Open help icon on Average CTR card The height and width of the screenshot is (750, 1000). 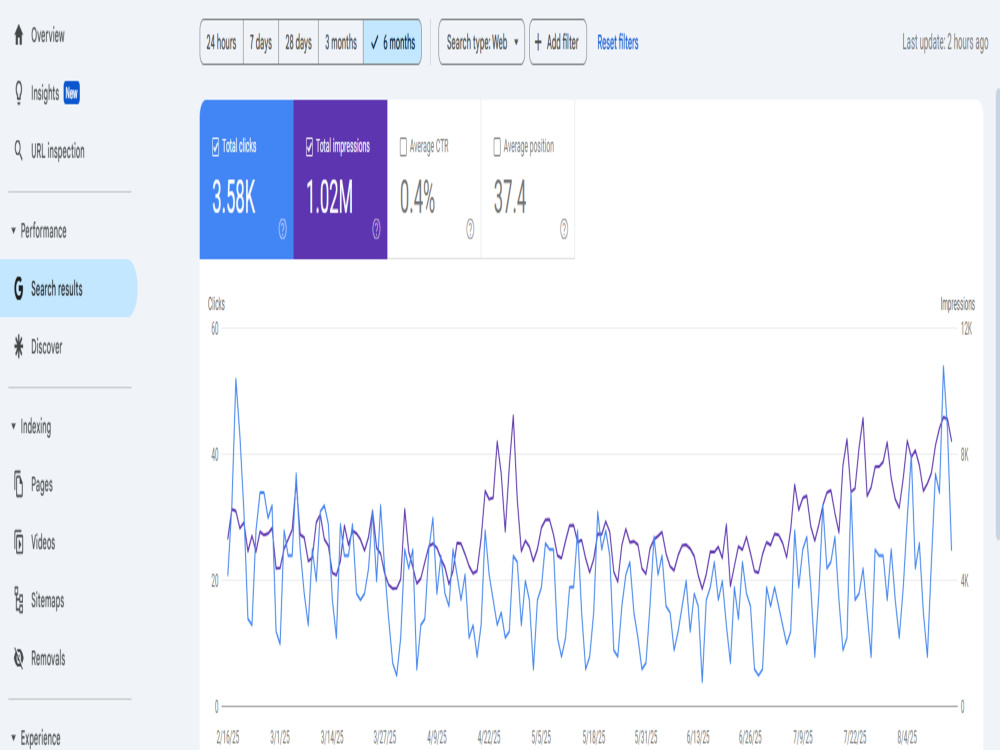coord(470,229)
